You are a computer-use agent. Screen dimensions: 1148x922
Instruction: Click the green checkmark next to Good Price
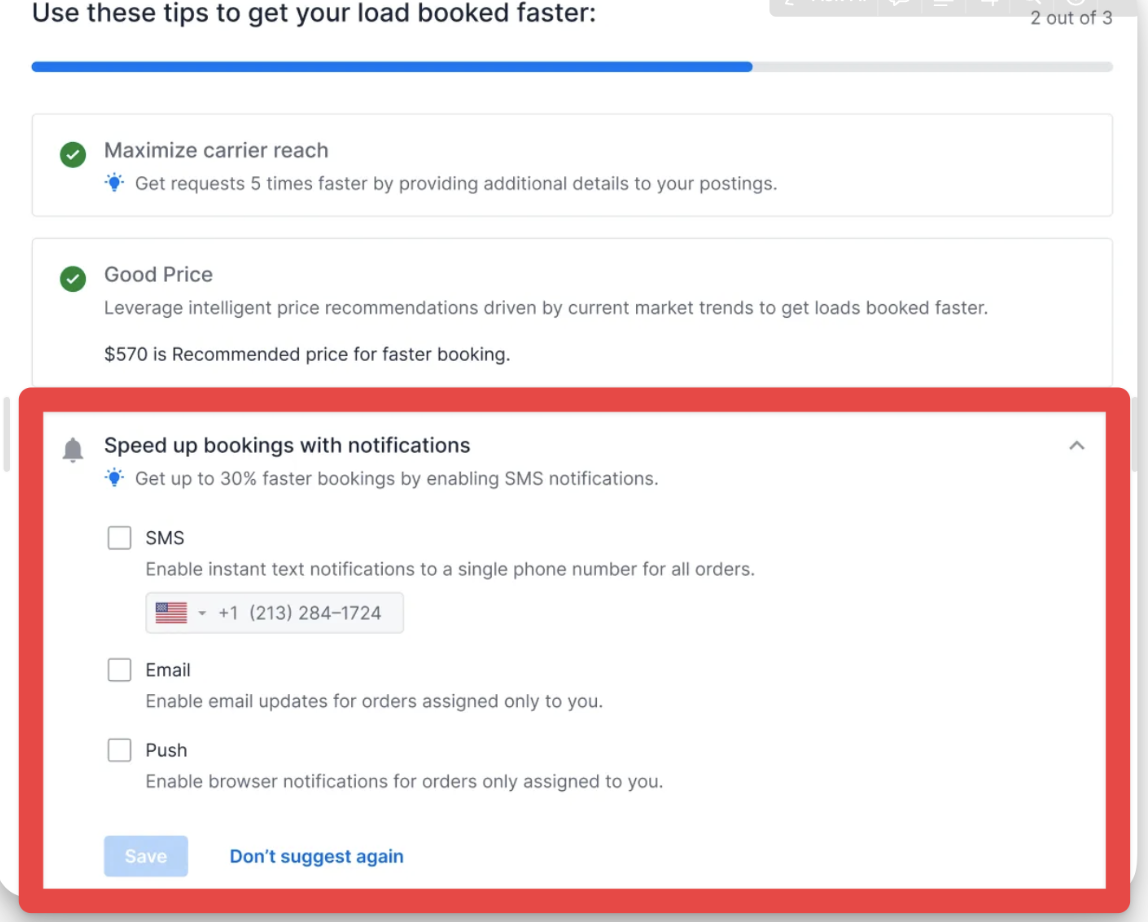(x=72, y=278)
